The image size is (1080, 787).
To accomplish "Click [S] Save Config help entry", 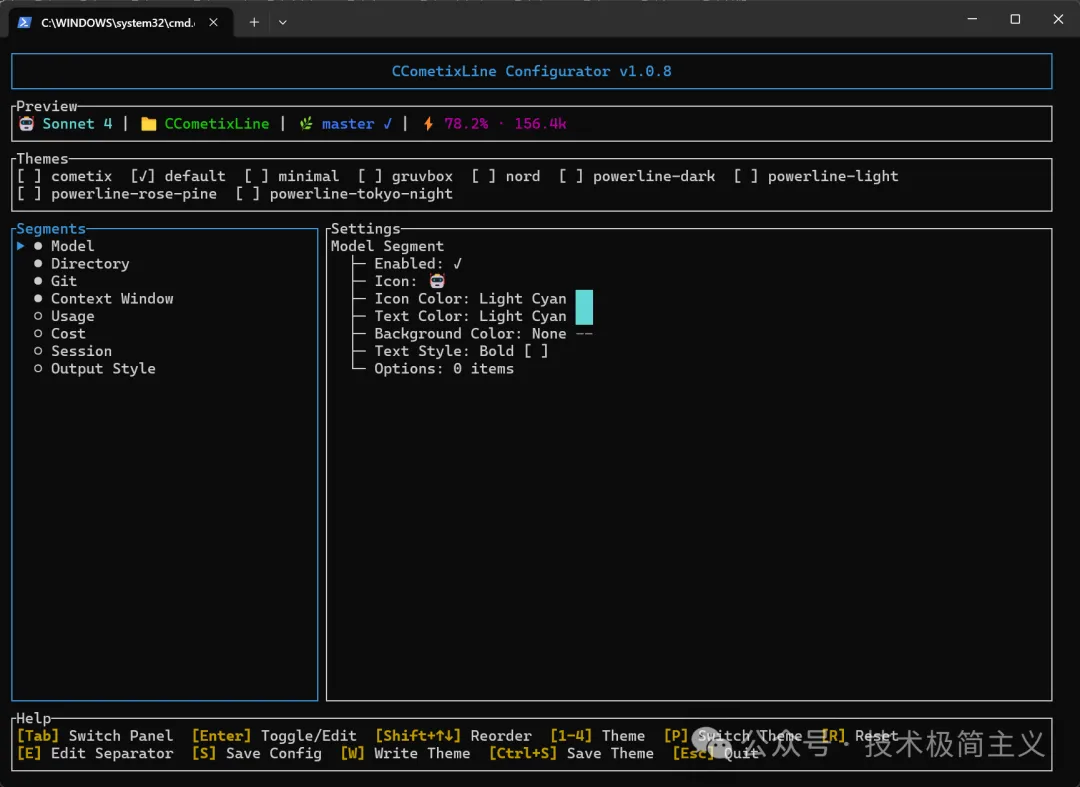I will tap(257, 754).
